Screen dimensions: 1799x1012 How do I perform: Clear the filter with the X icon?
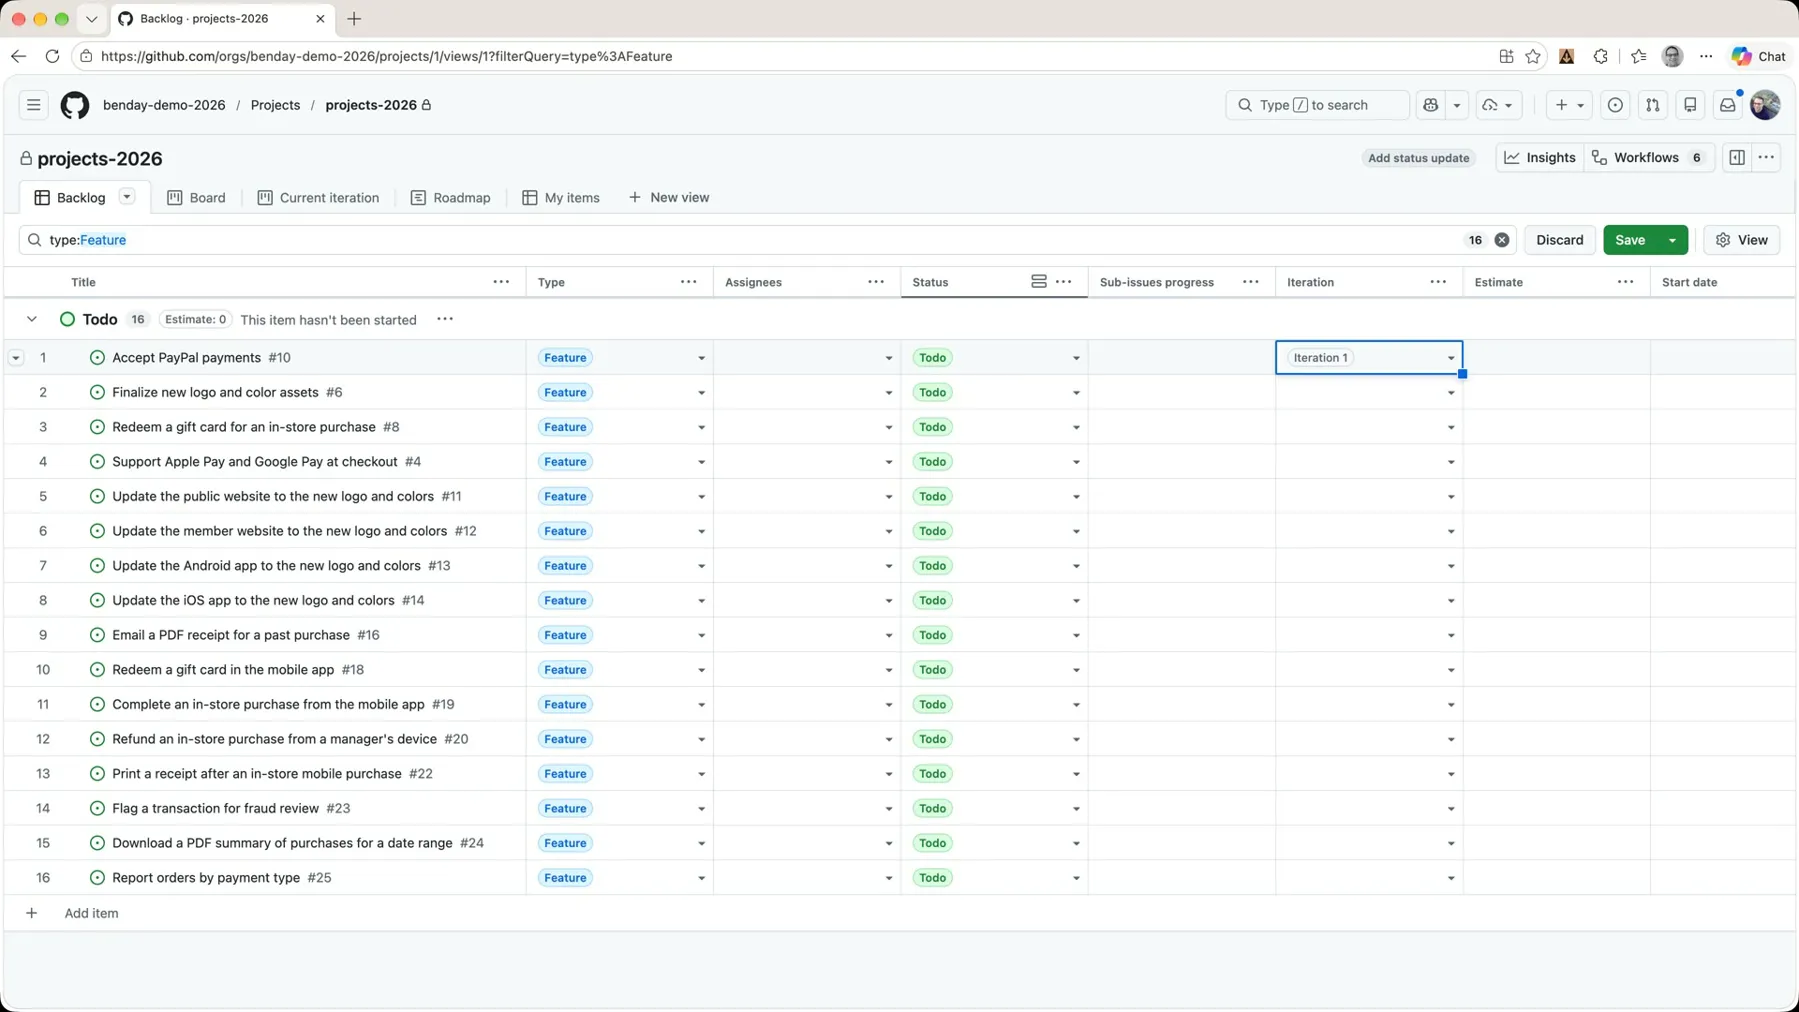tap(1502, 240)
